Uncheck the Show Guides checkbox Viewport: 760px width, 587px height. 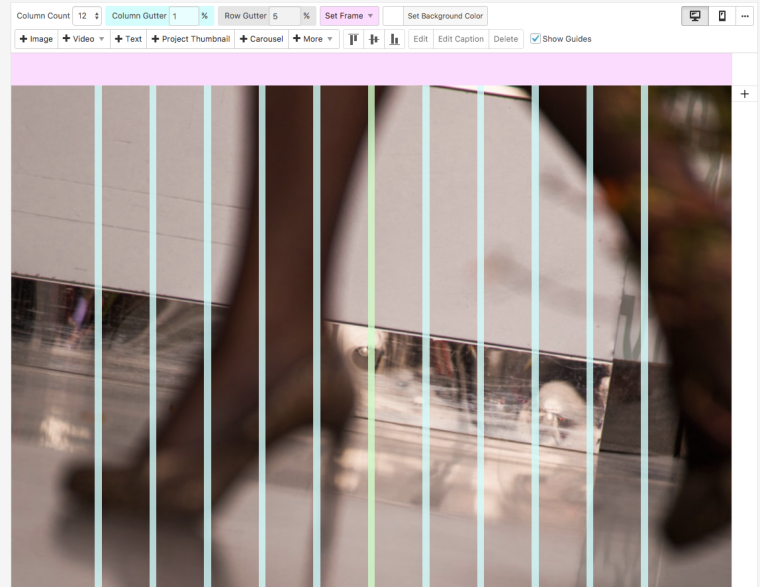(x=536, y=39)
